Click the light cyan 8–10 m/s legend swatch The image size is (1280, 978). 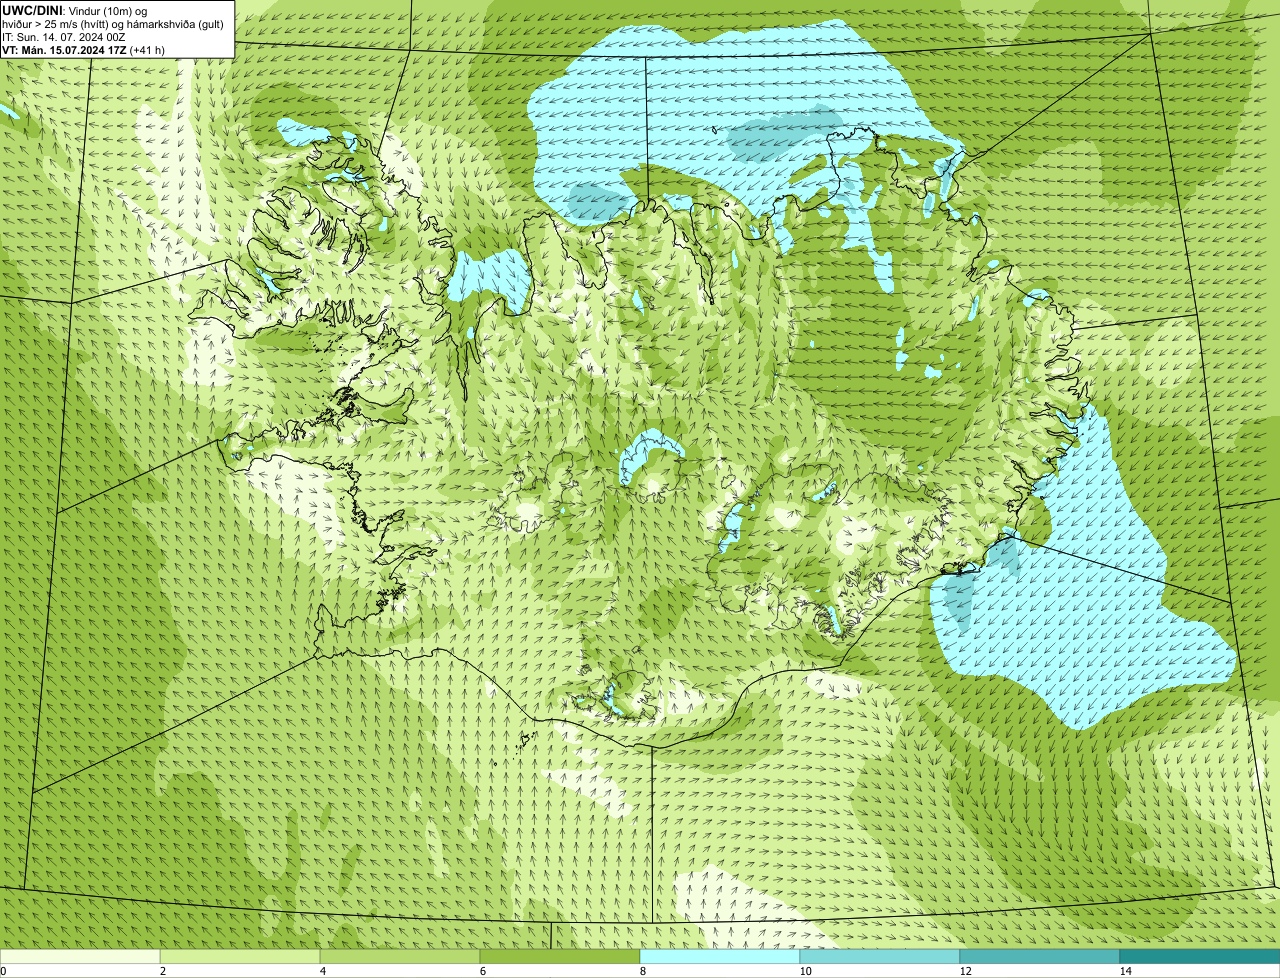(x=720, y=956)
